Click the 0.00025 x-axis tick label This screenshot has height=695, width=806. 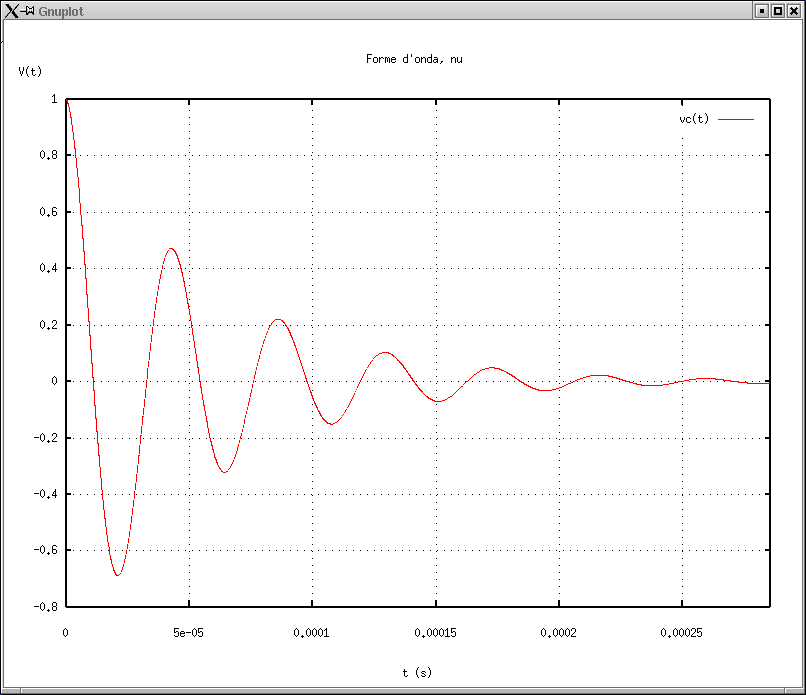tap(682, 632)
